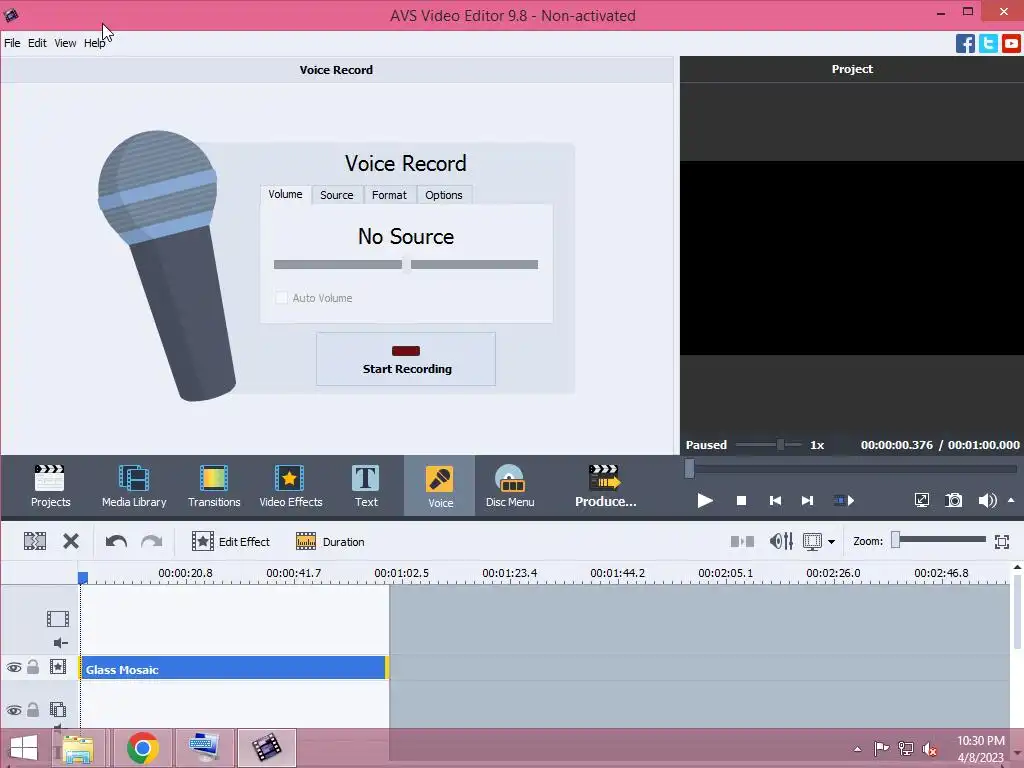Show hidden system tray icons

click(x=857, y=749)
